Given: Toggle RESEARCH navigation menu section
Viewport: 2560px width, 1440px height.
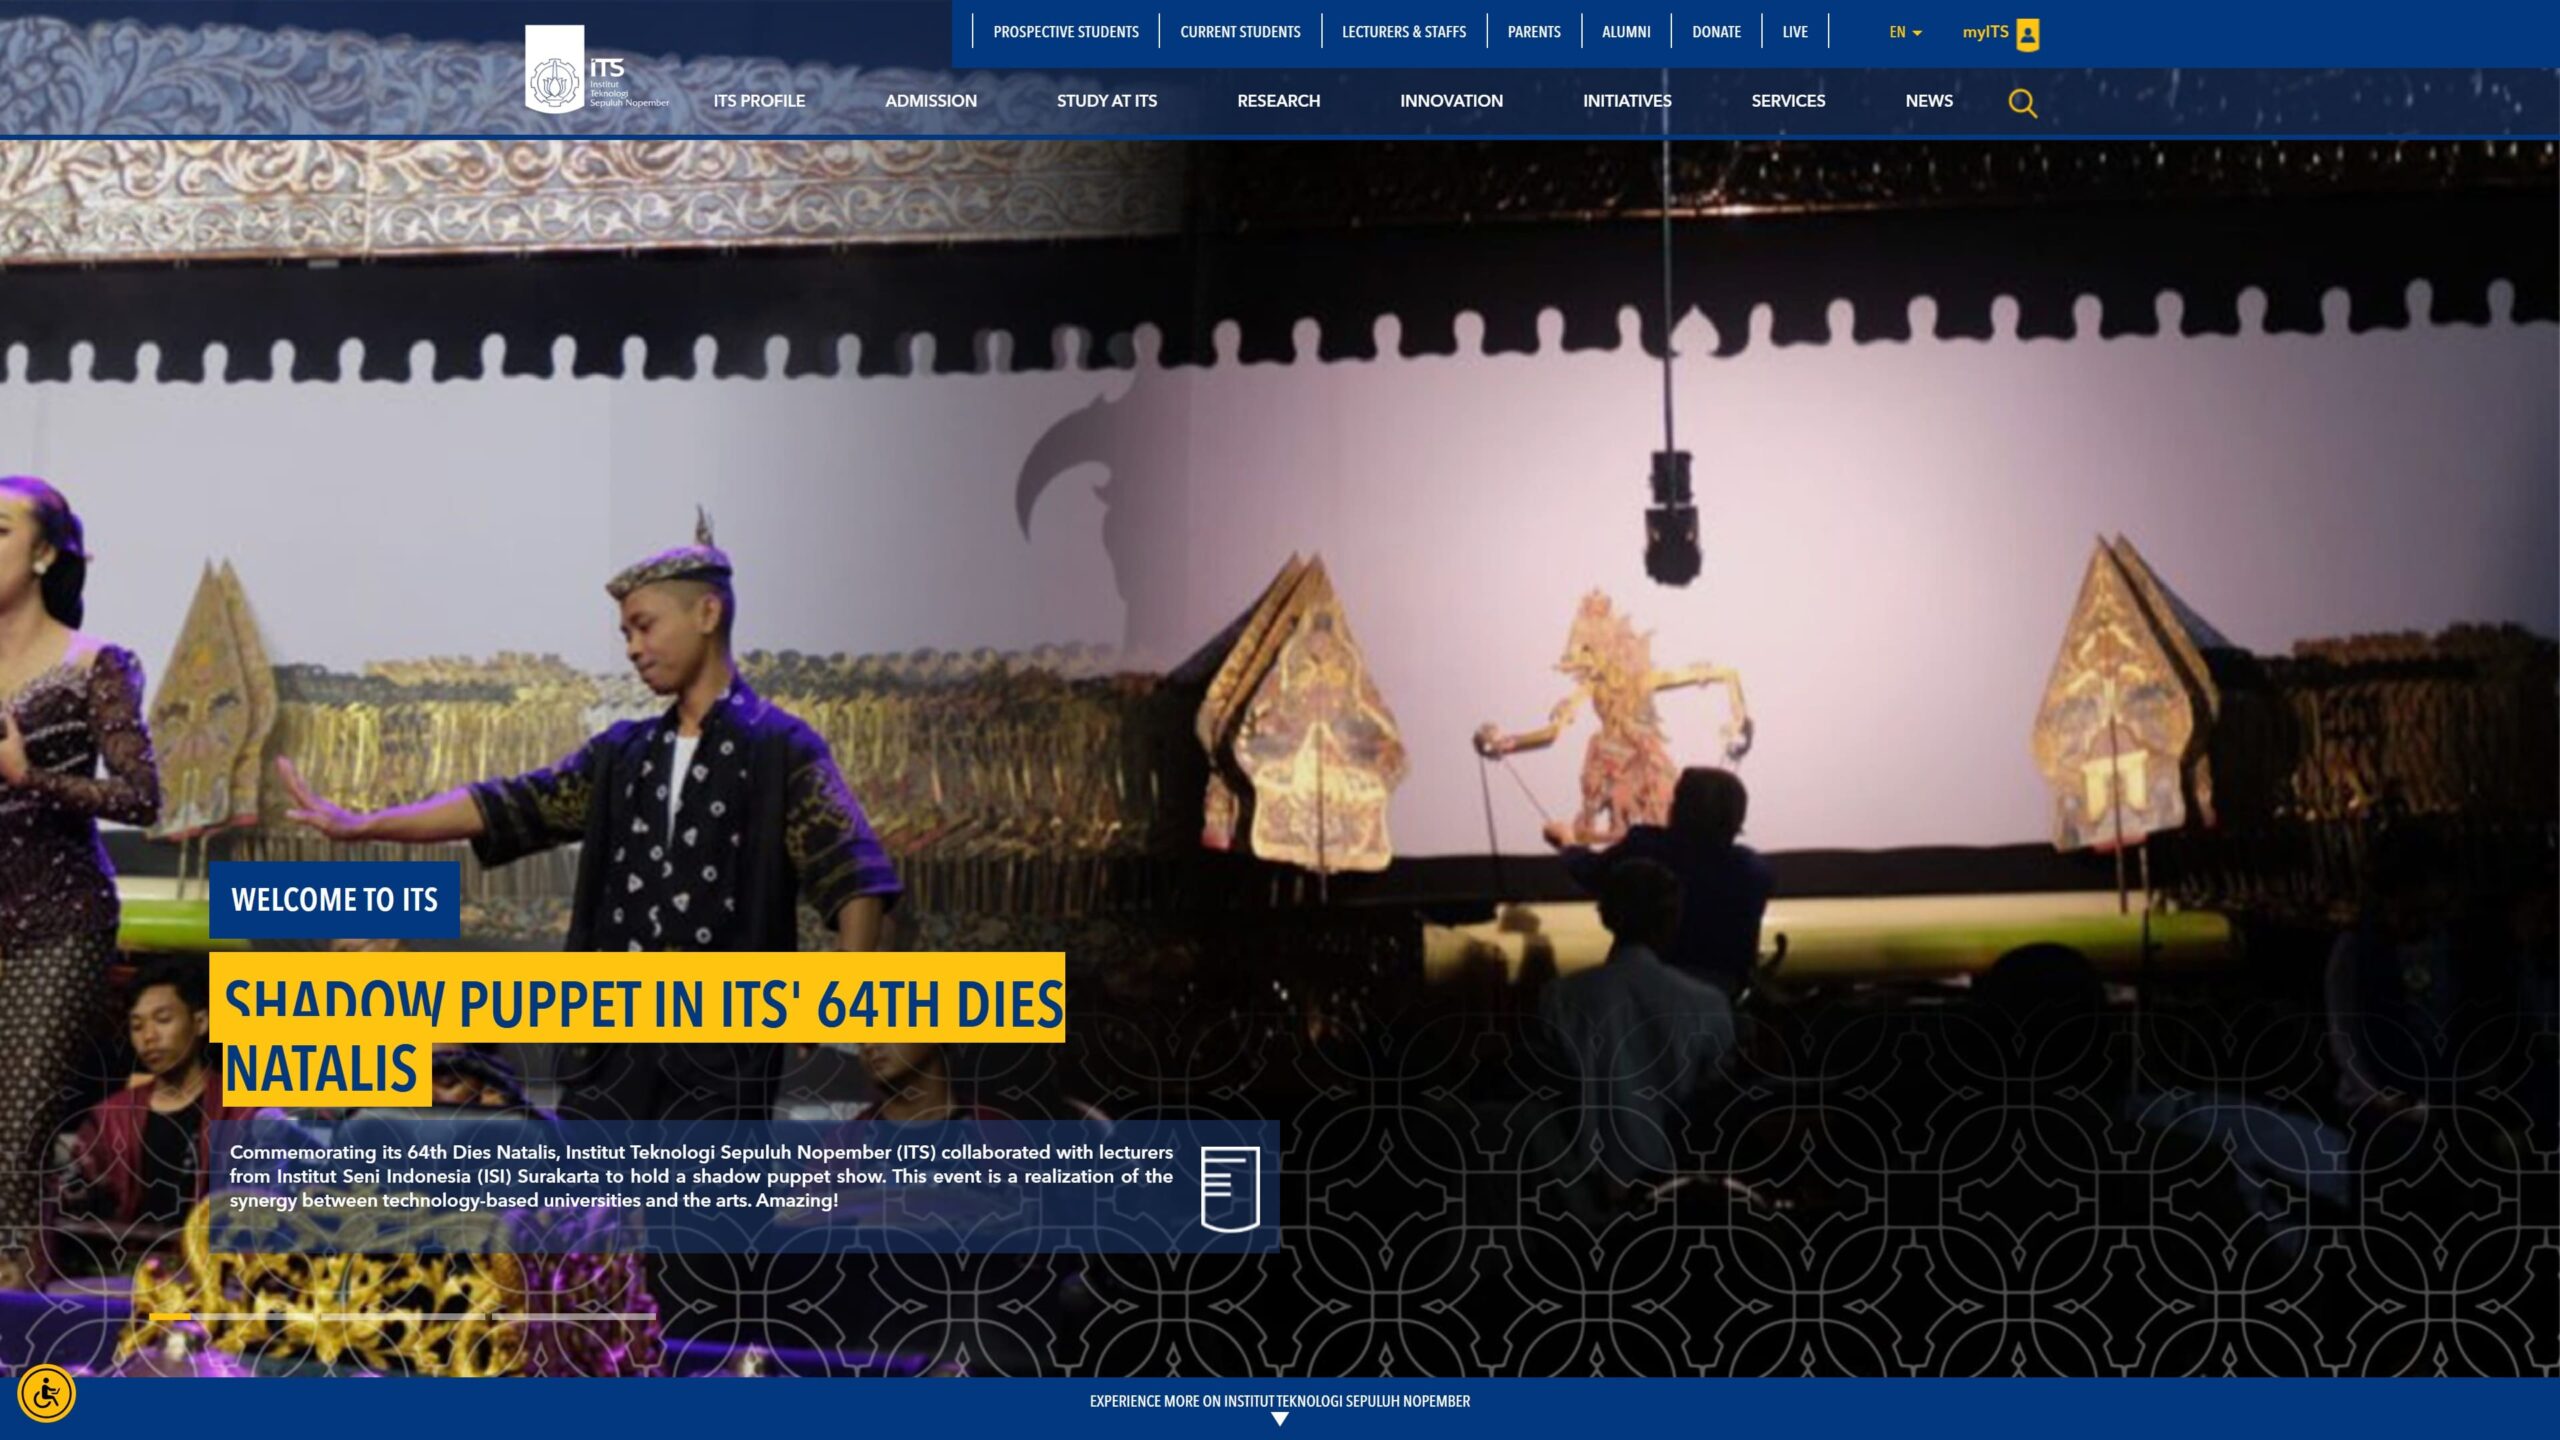Looking at the screenshot, I should (x=1278, y=100).
